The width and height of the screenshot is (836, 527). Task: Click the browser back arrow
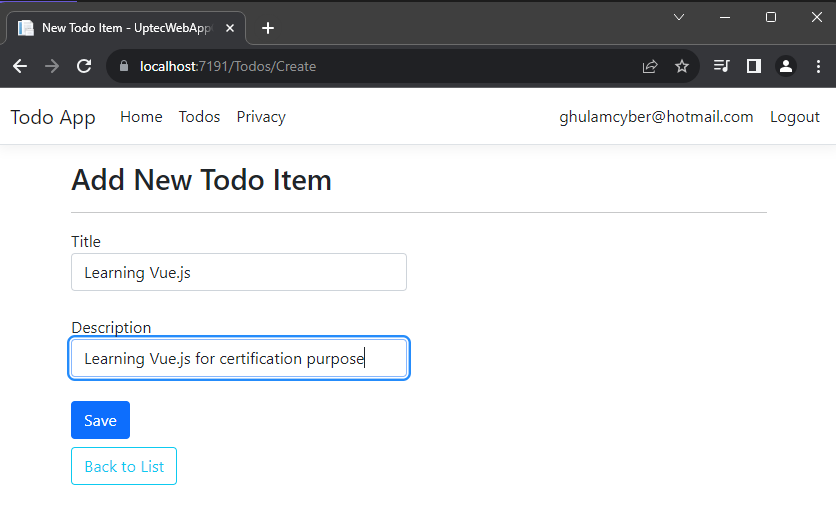tap(20, 66)
